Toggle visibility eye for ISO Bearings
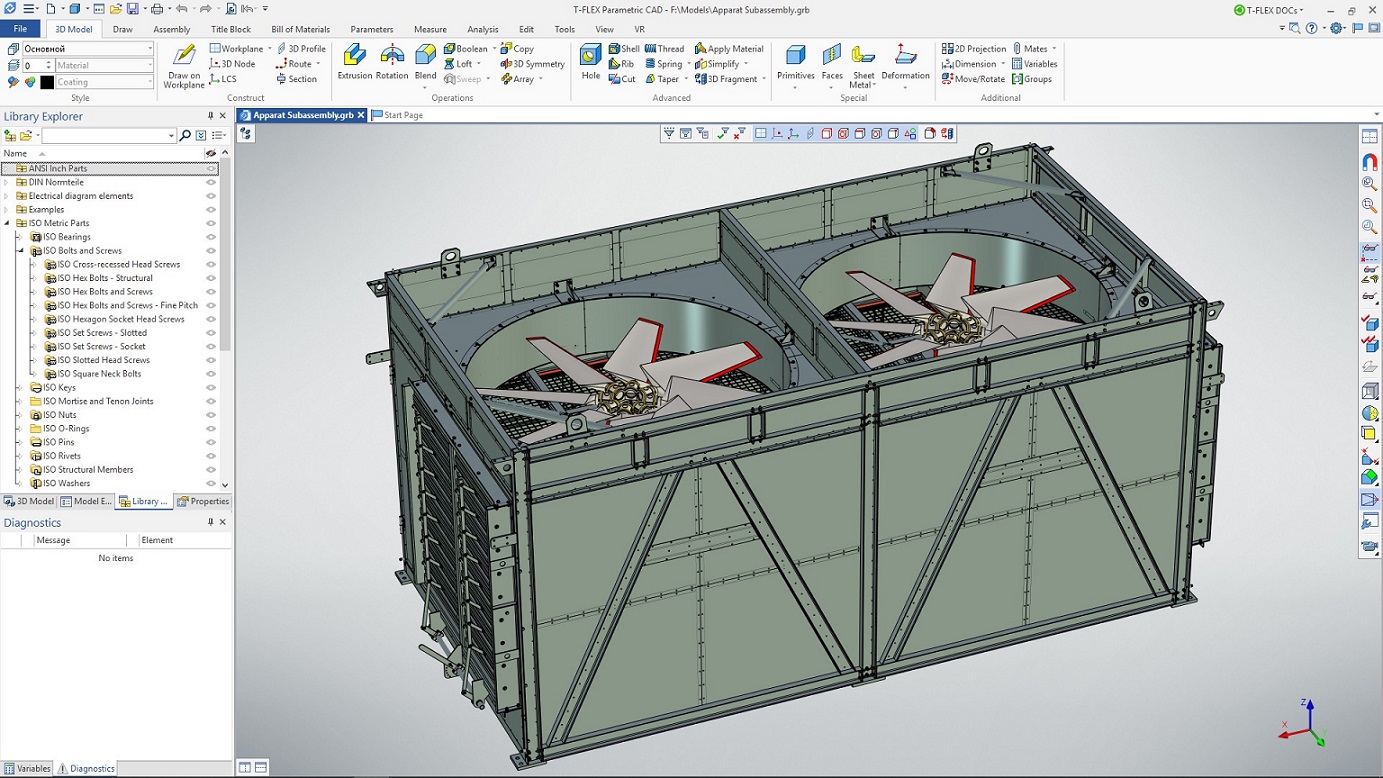Viewport: 1383px width, 778px height. click(x=211, y=237)
